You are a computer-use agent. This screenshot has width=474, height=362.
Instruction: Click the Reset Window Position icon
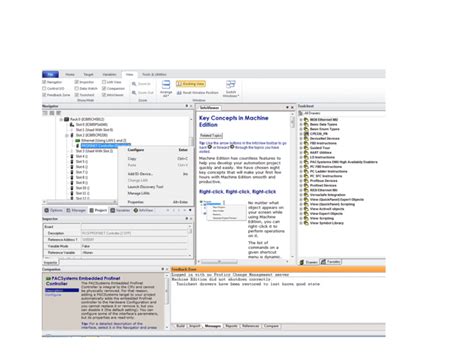tap(179, 93)
